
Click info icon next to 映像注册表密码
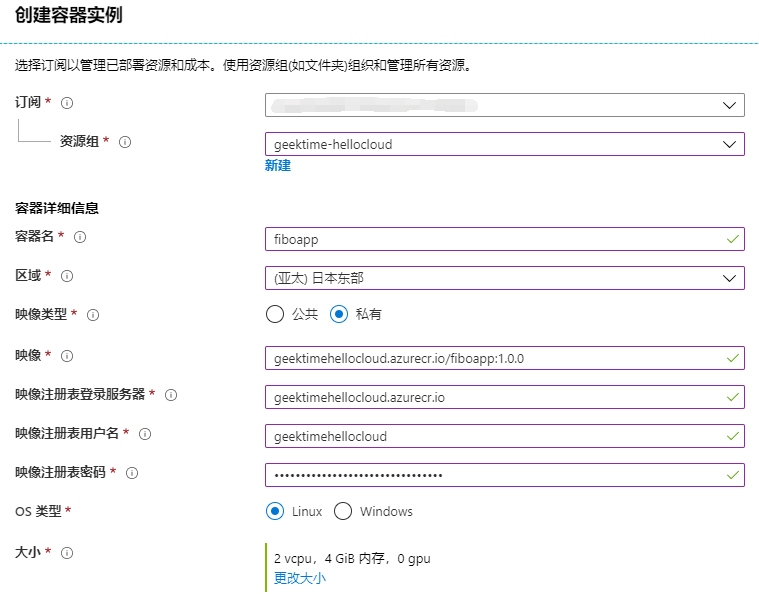132,473
